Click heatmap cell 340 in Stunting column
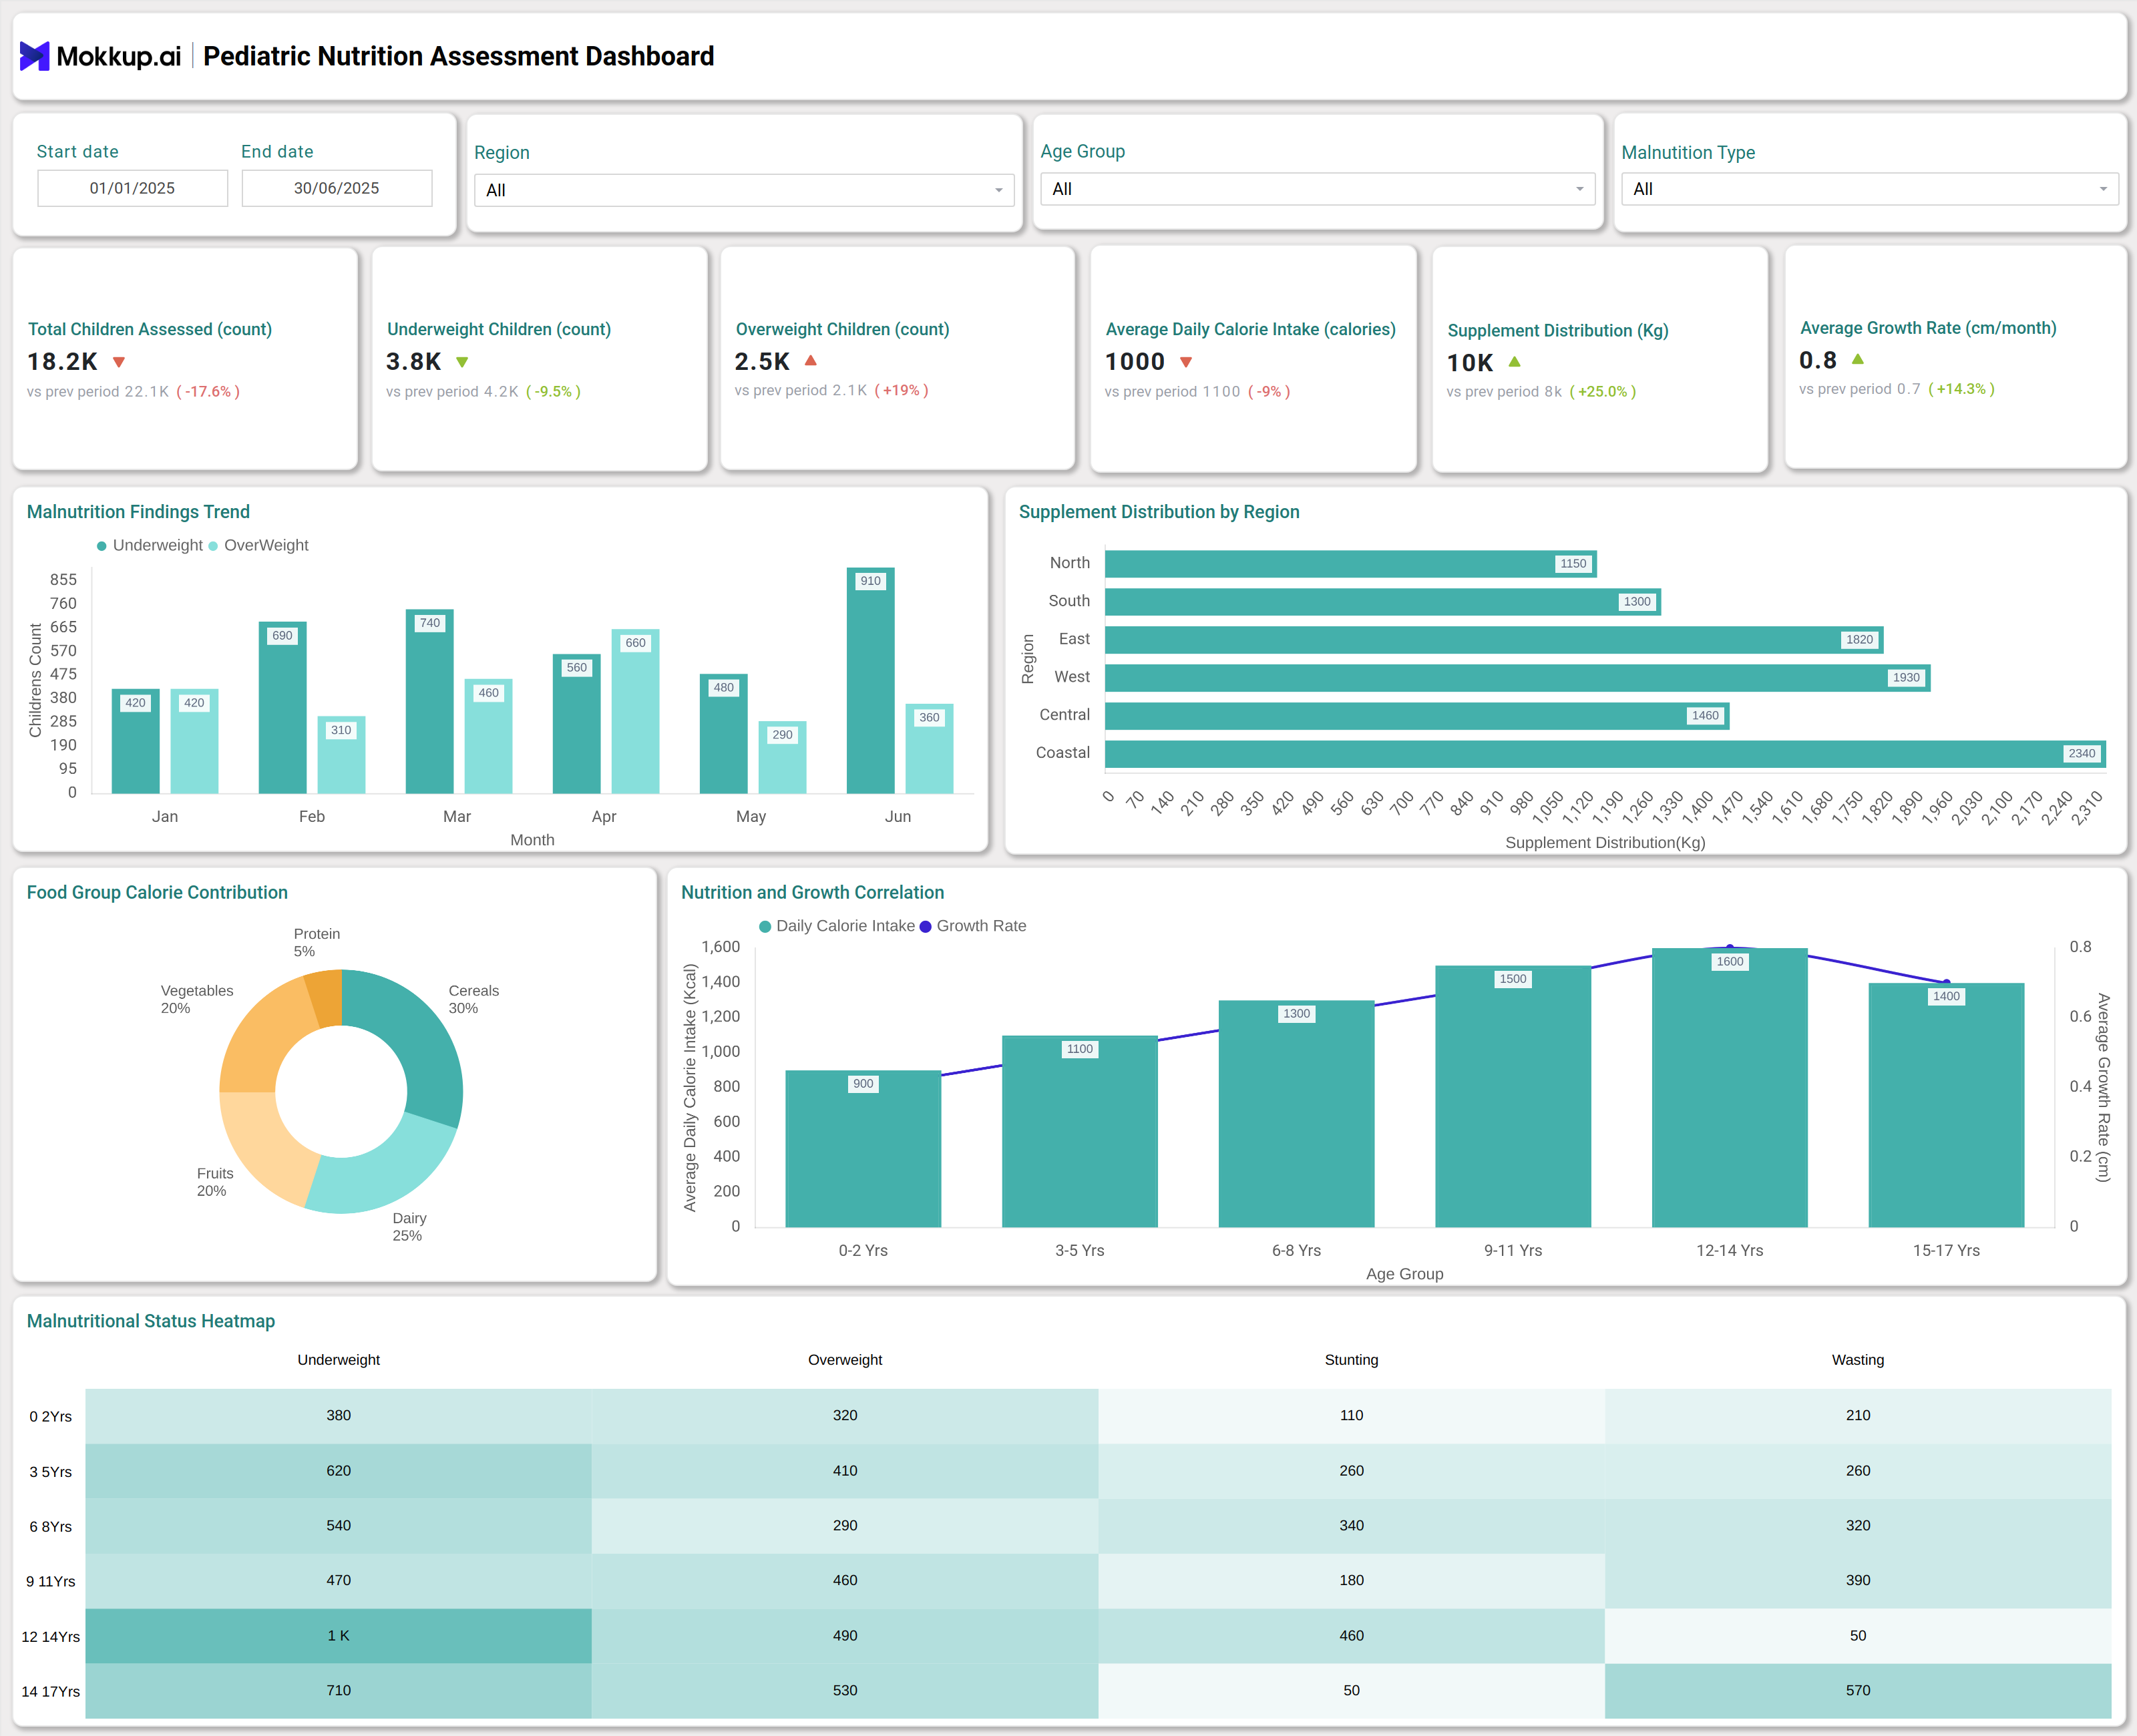The height and width of the screenshot is (1736, 2137). tap(1351, 1526)
